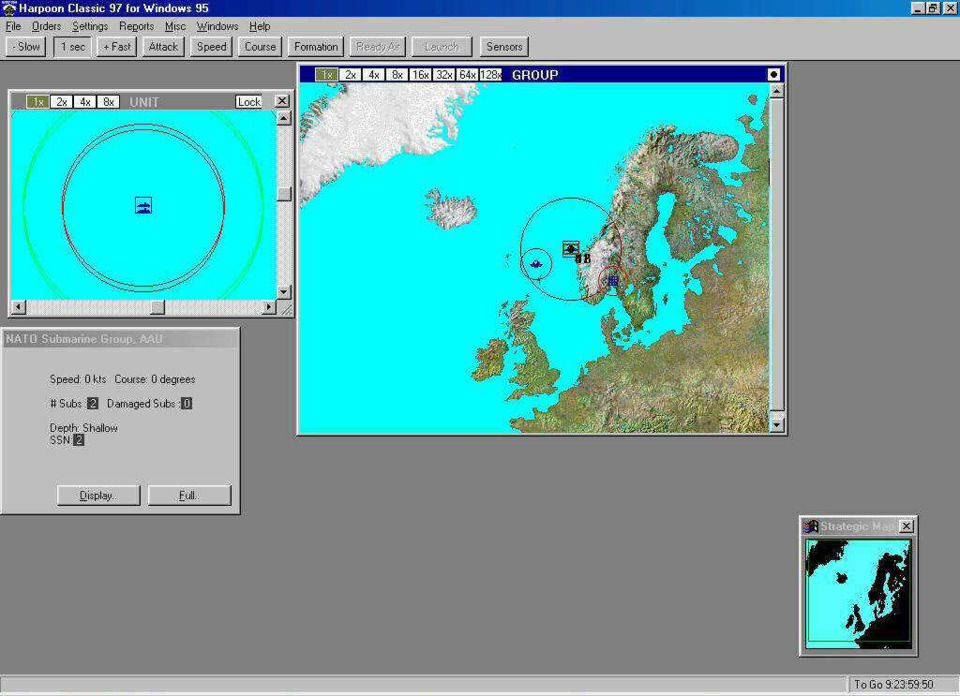Switch Group map zoom to 16x

[x=420, y=75]
